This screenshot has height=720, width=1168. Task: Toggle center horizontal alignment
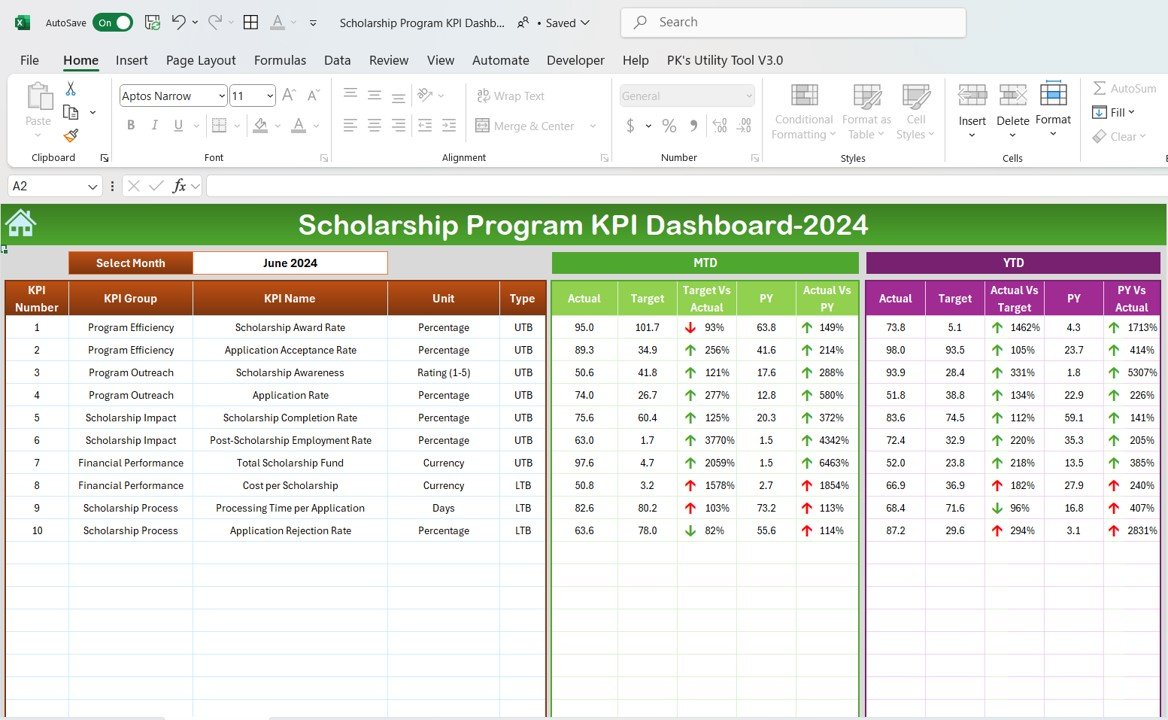375,125
